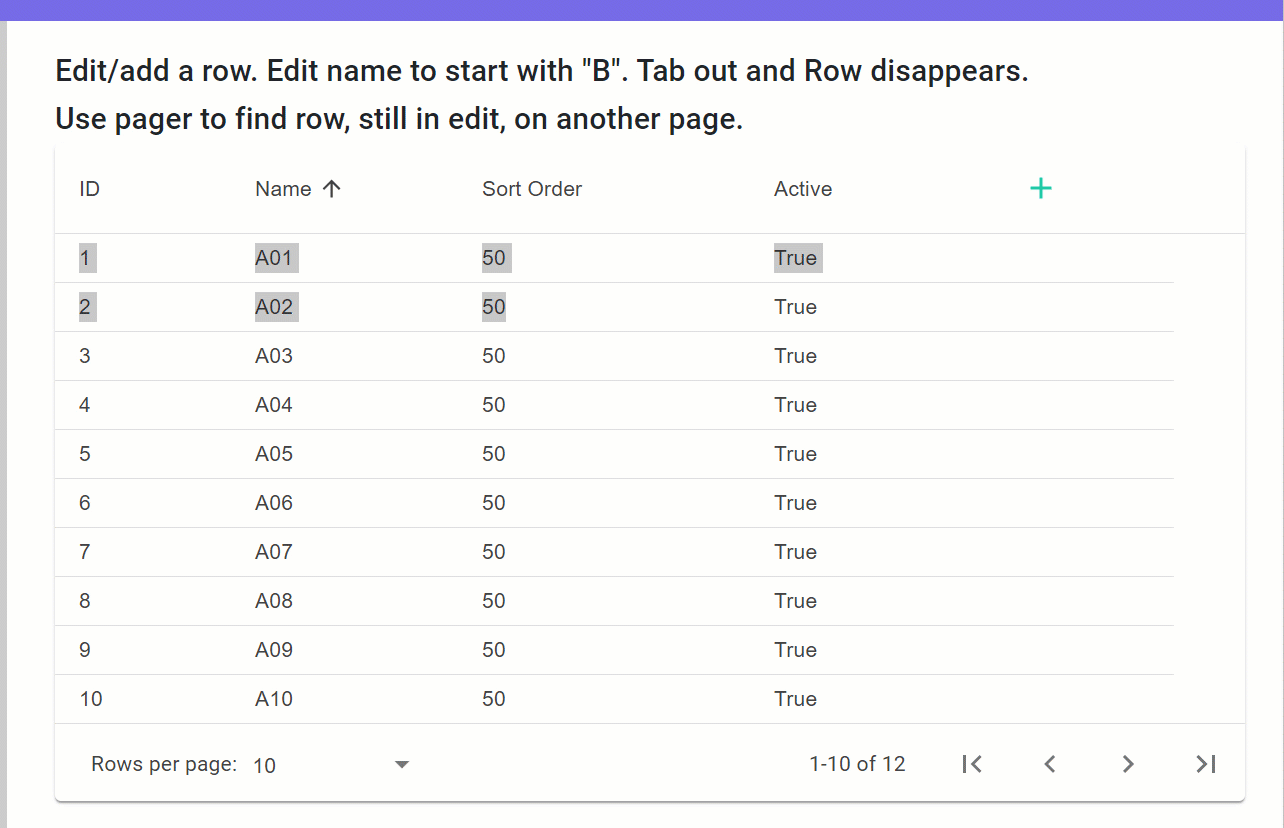Toggle the Active value on row 3
This screenshot has height=828, width=1284.
[795, 356]
